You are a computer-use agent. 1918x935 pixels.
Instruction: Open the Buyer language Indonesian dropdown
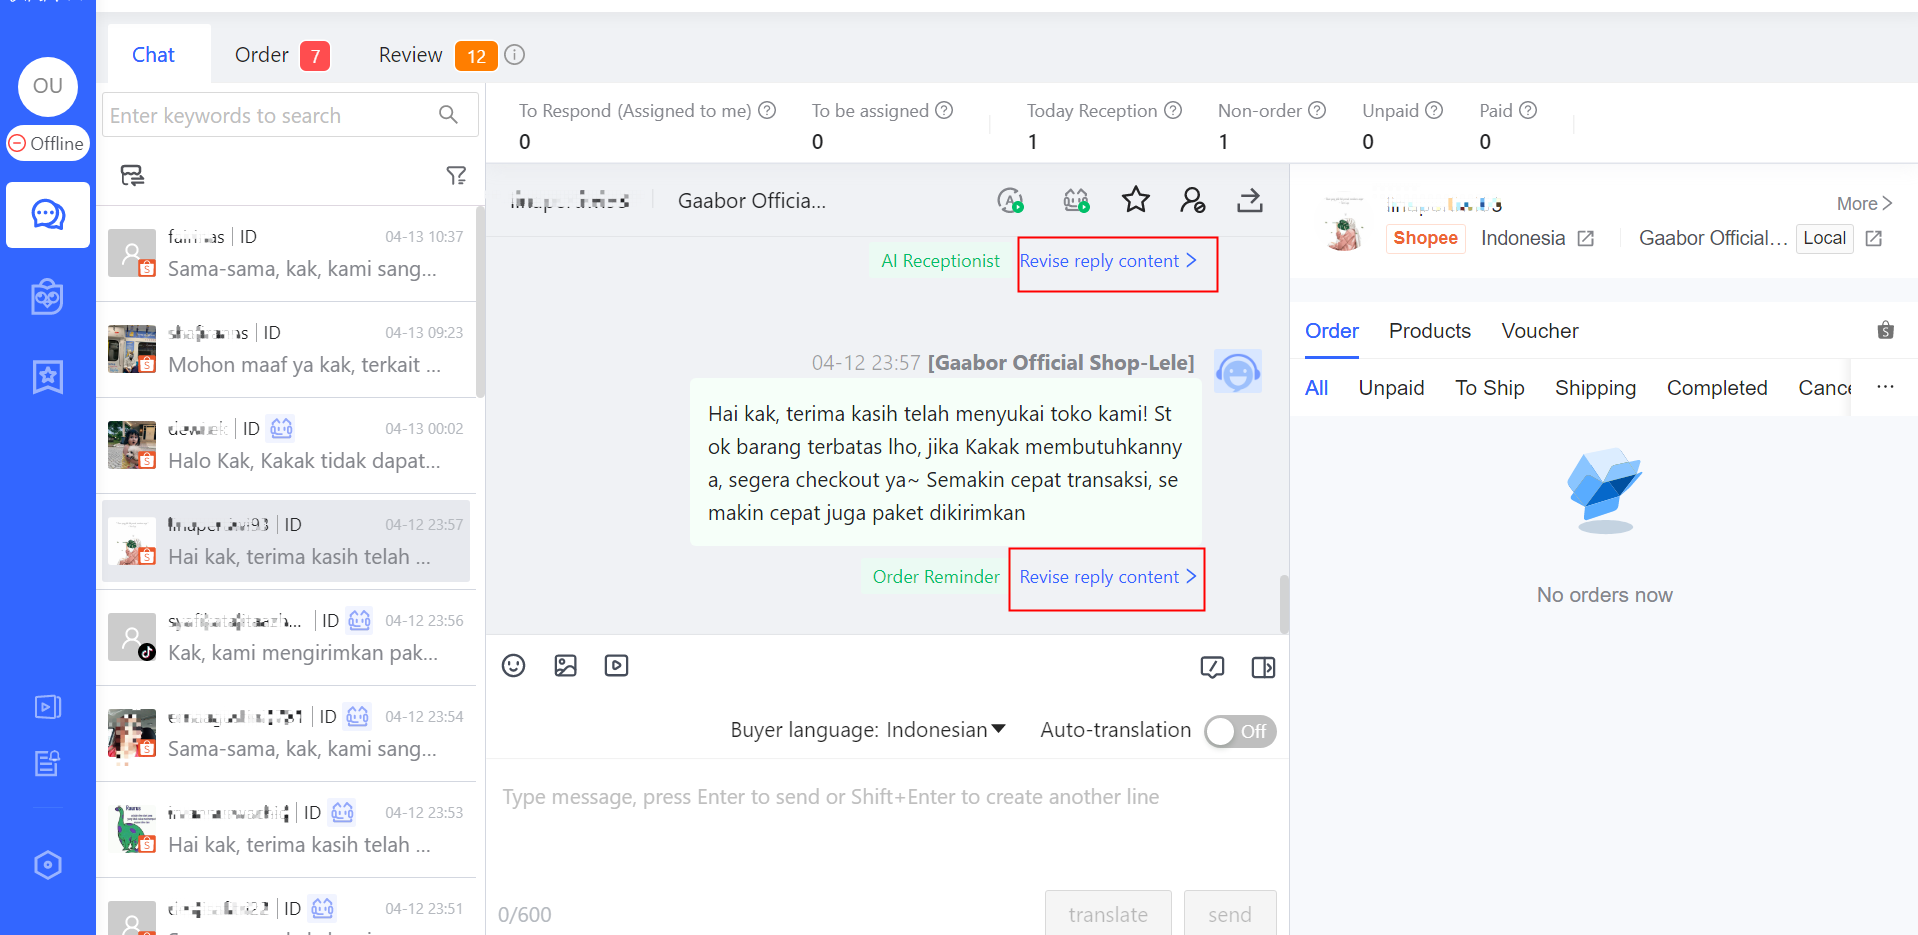944,729
